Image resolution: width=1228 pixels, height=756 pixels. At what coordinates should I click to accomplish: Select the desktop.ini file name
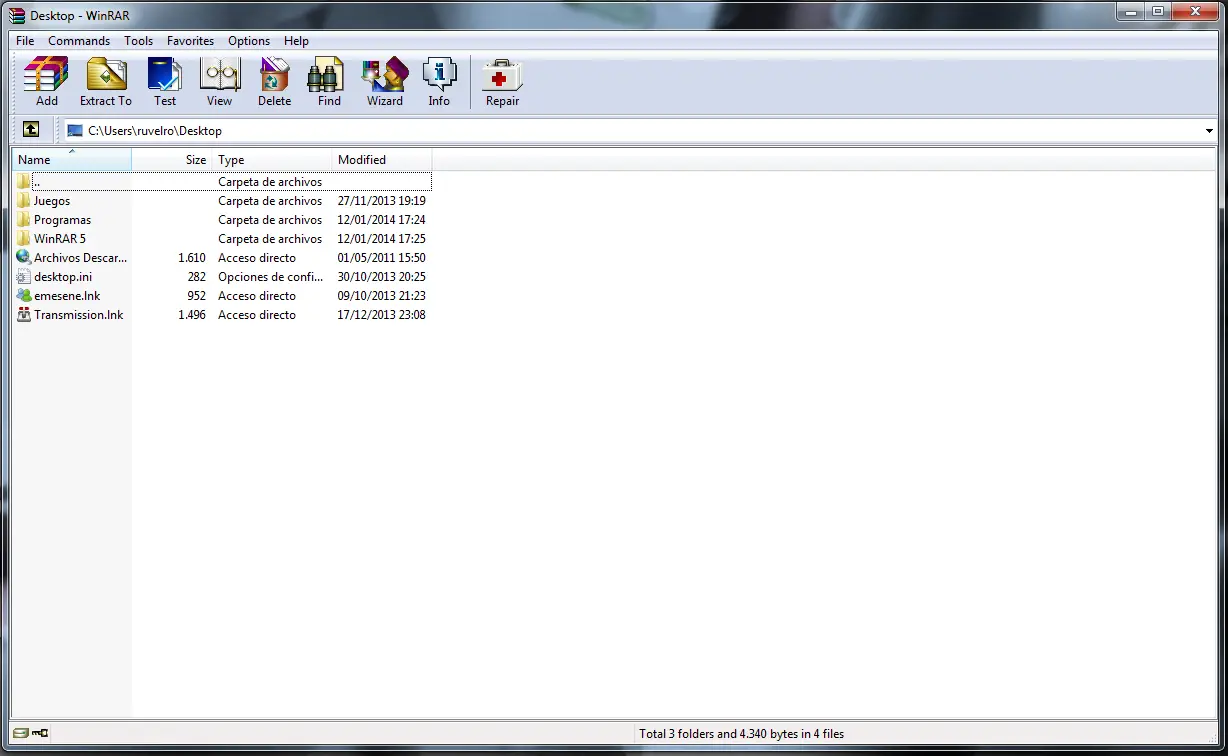tap(63, 277)
